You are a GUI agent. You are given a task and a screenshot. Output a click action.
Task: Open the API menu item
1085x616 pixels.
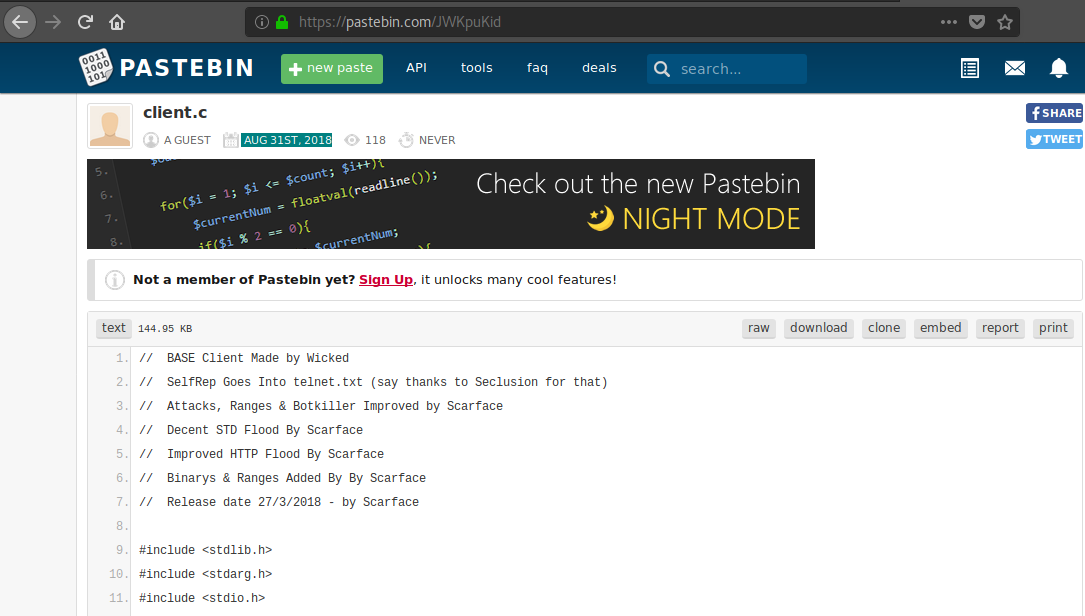tap(416, 68)
